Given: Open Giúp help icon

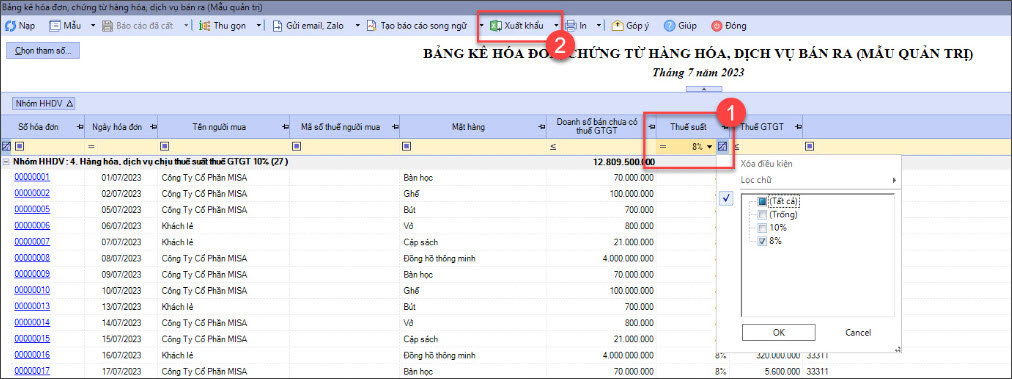Looking at the screenshot, I should 670,26.
